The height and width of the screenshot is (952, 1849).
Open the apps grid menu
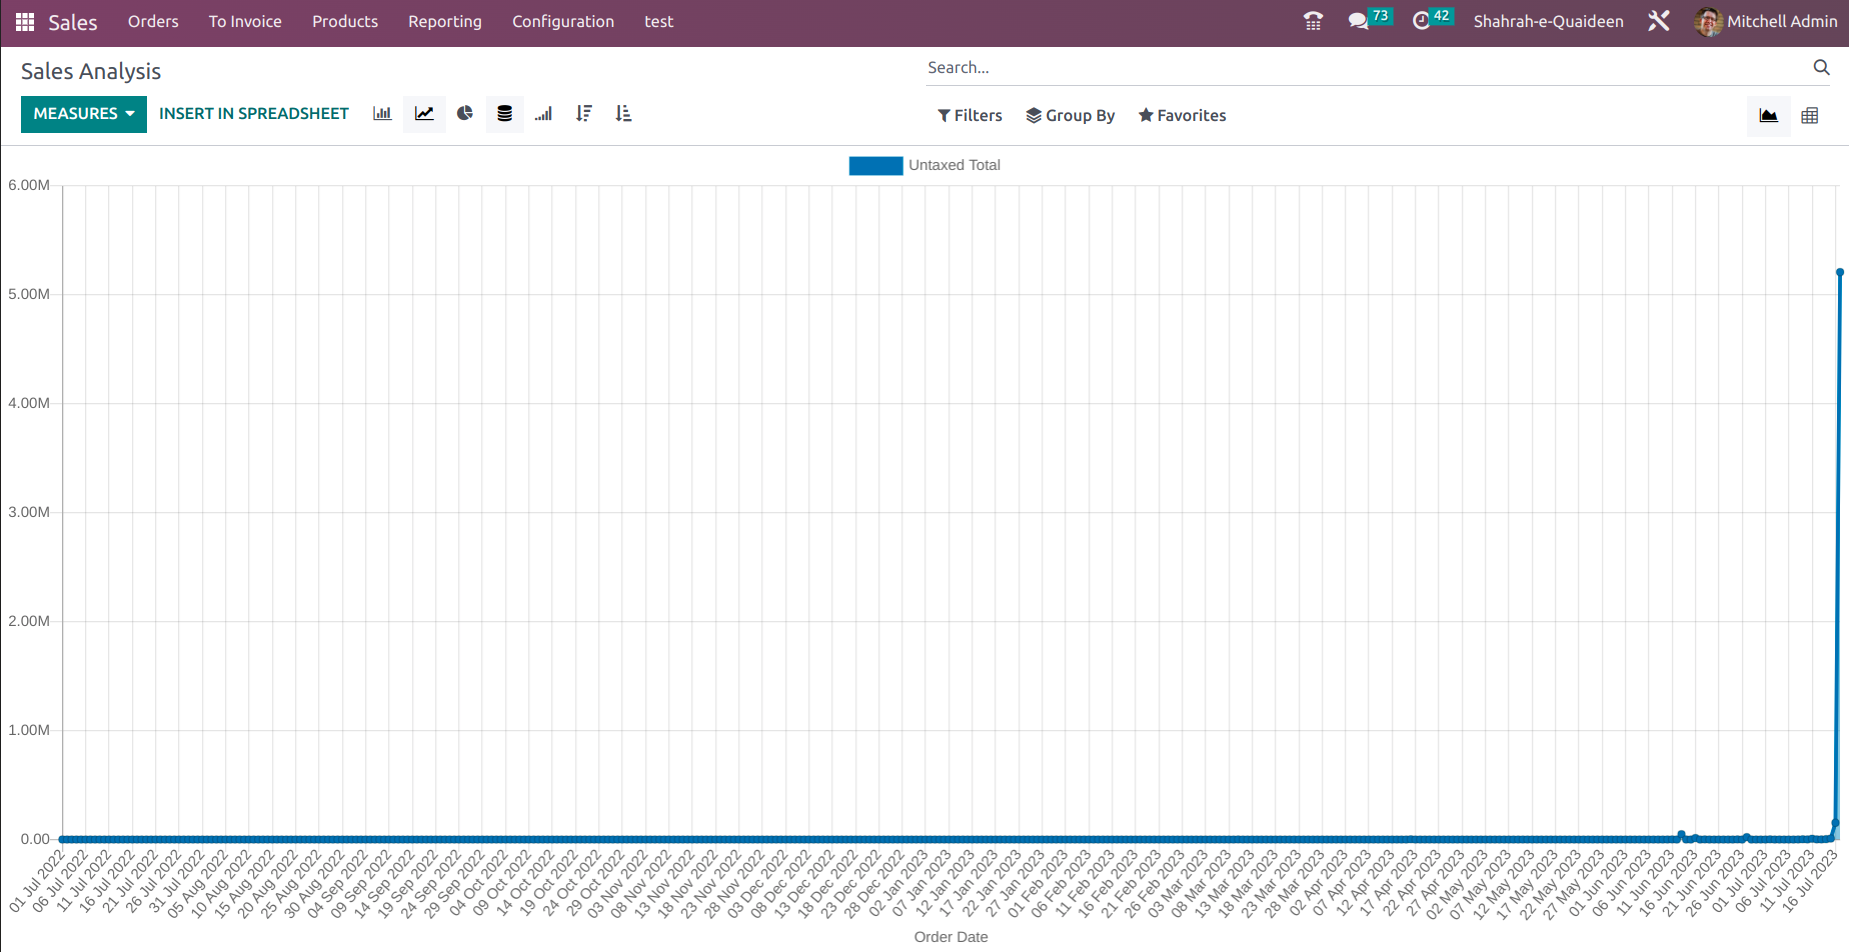tap(25, 22)
